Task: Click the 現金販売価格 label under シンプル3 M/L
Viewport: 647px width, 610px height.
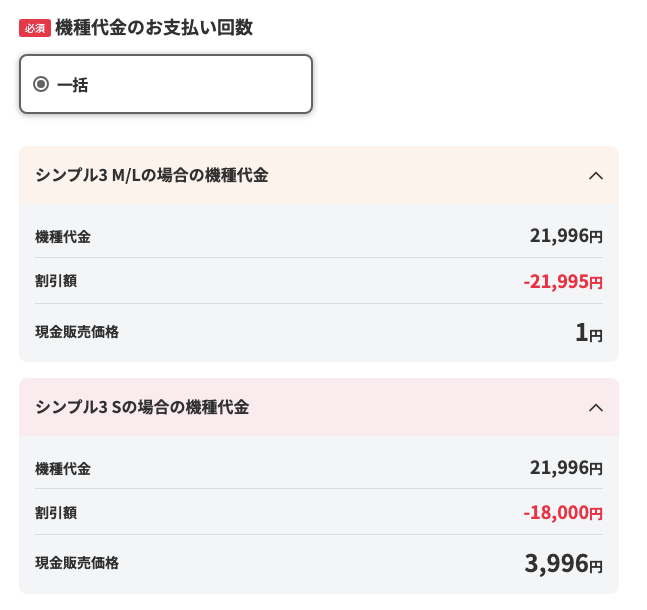Action: tap(77, 331)
